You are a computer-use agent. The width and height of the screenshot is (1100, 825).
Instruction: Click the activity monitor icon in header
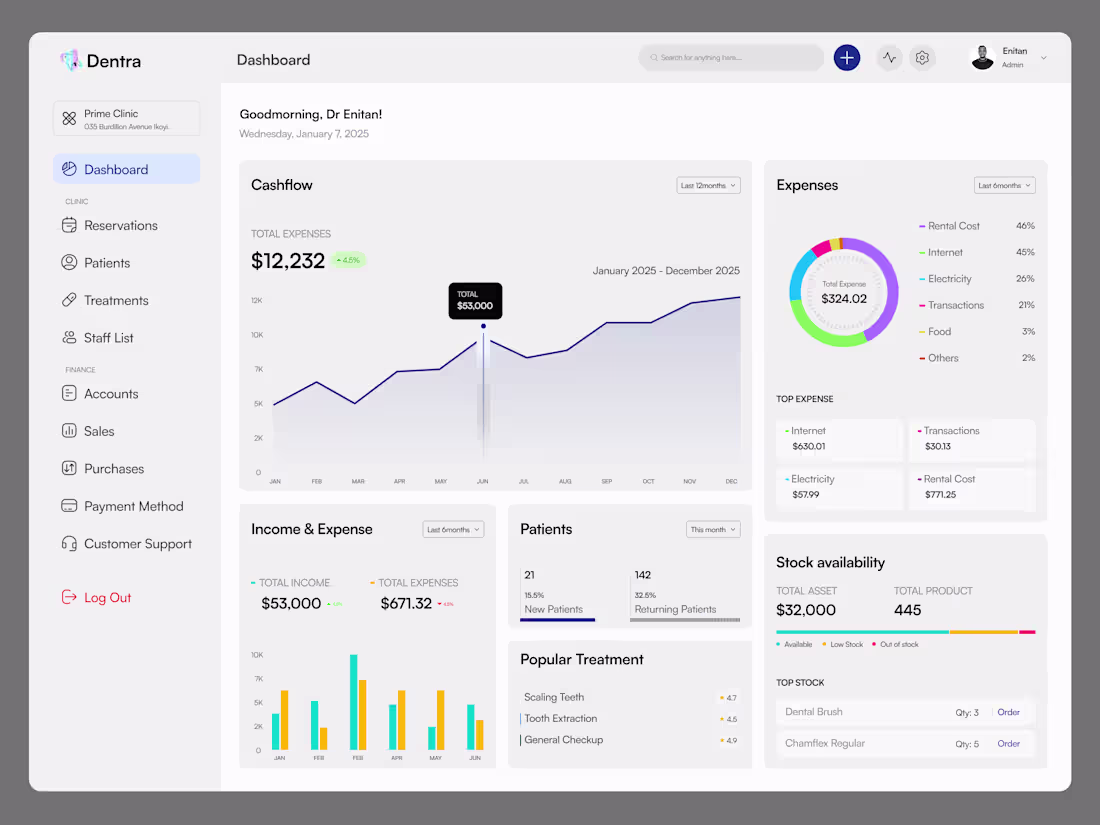pos(889,57)
